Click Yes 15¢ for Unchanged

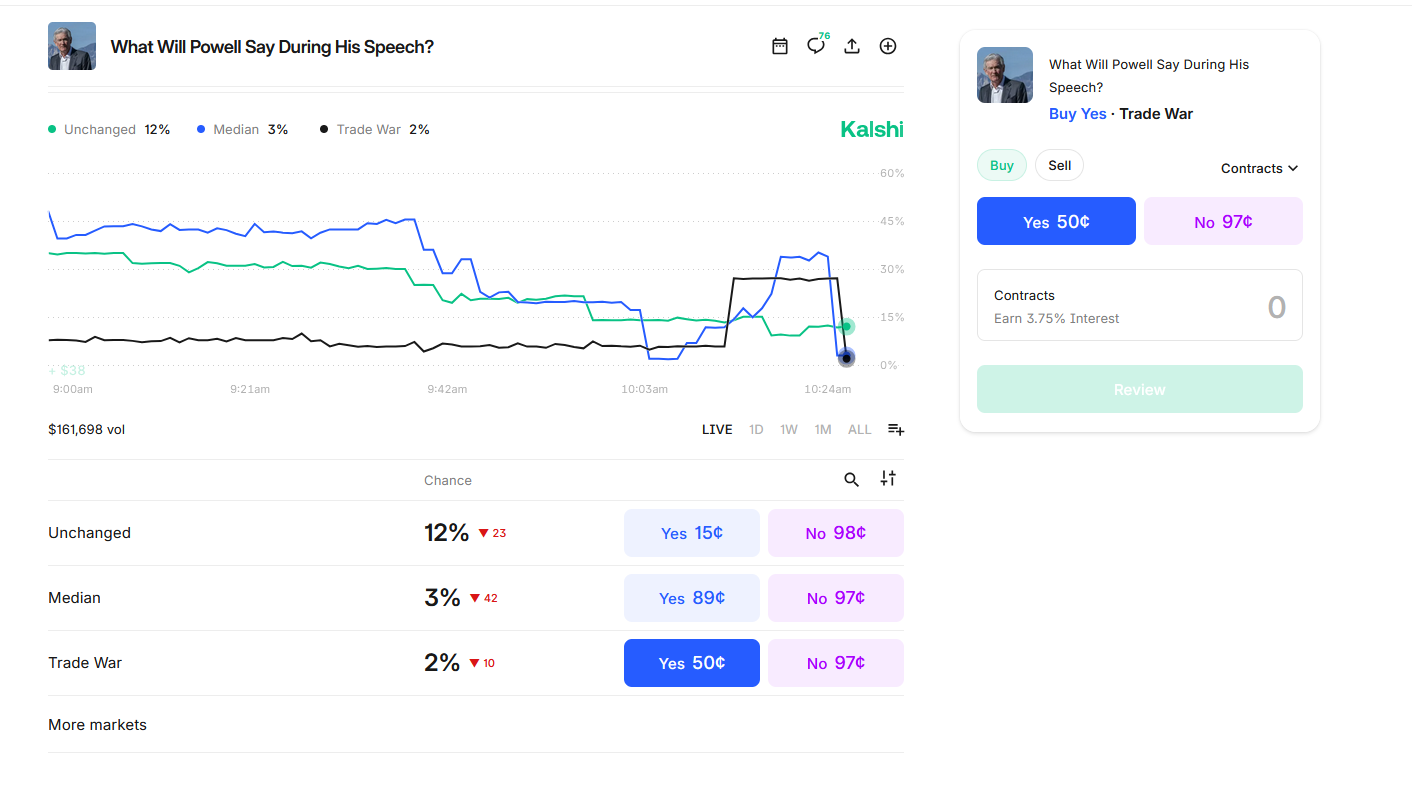click(x=691, y=533)
